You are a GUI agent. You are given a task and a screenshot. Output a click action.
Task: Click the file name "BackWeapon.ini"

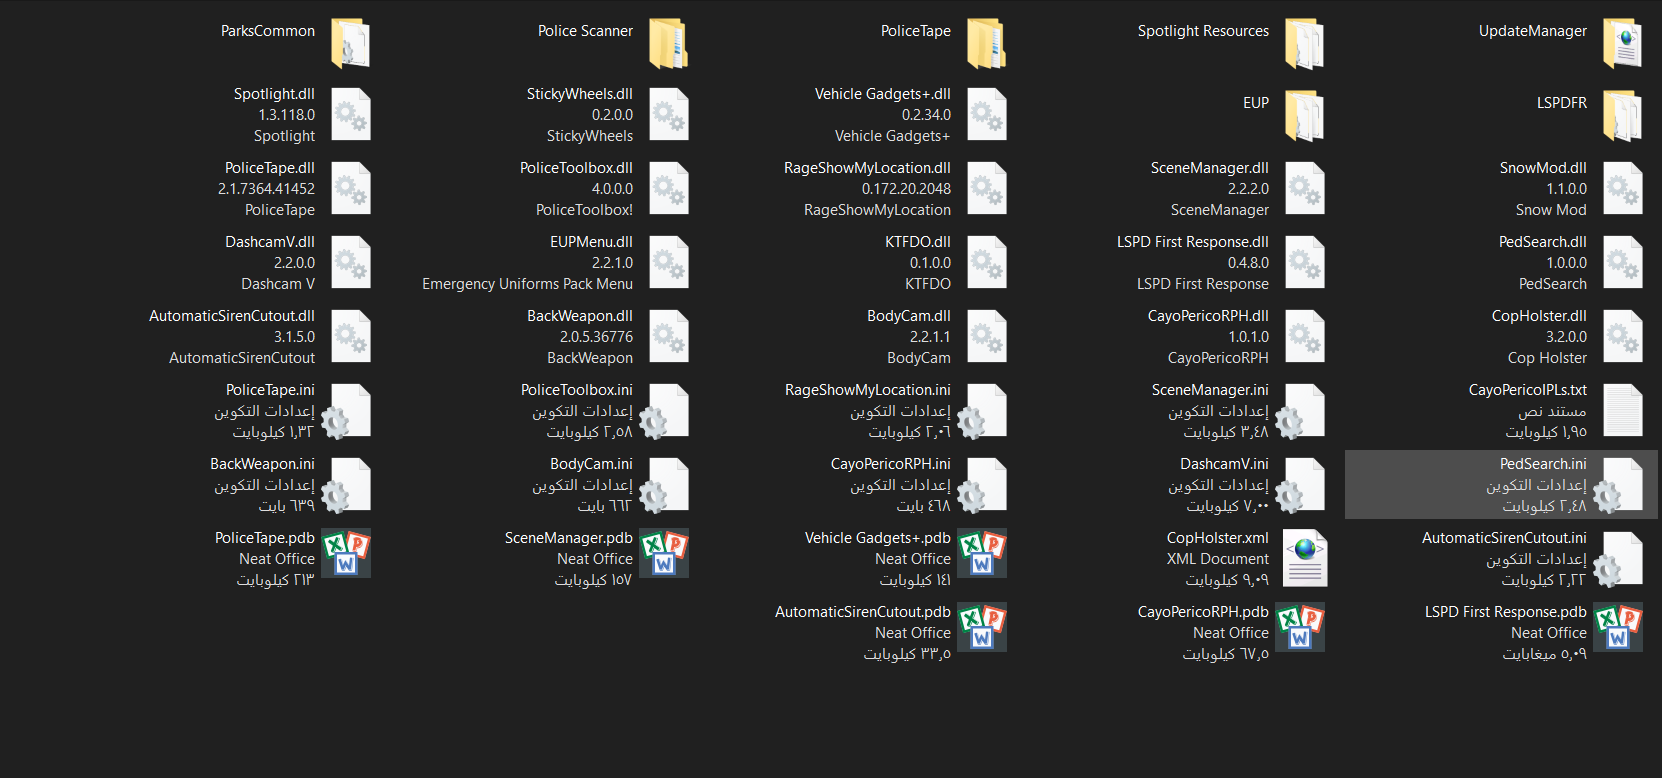(x=262, y=464)
